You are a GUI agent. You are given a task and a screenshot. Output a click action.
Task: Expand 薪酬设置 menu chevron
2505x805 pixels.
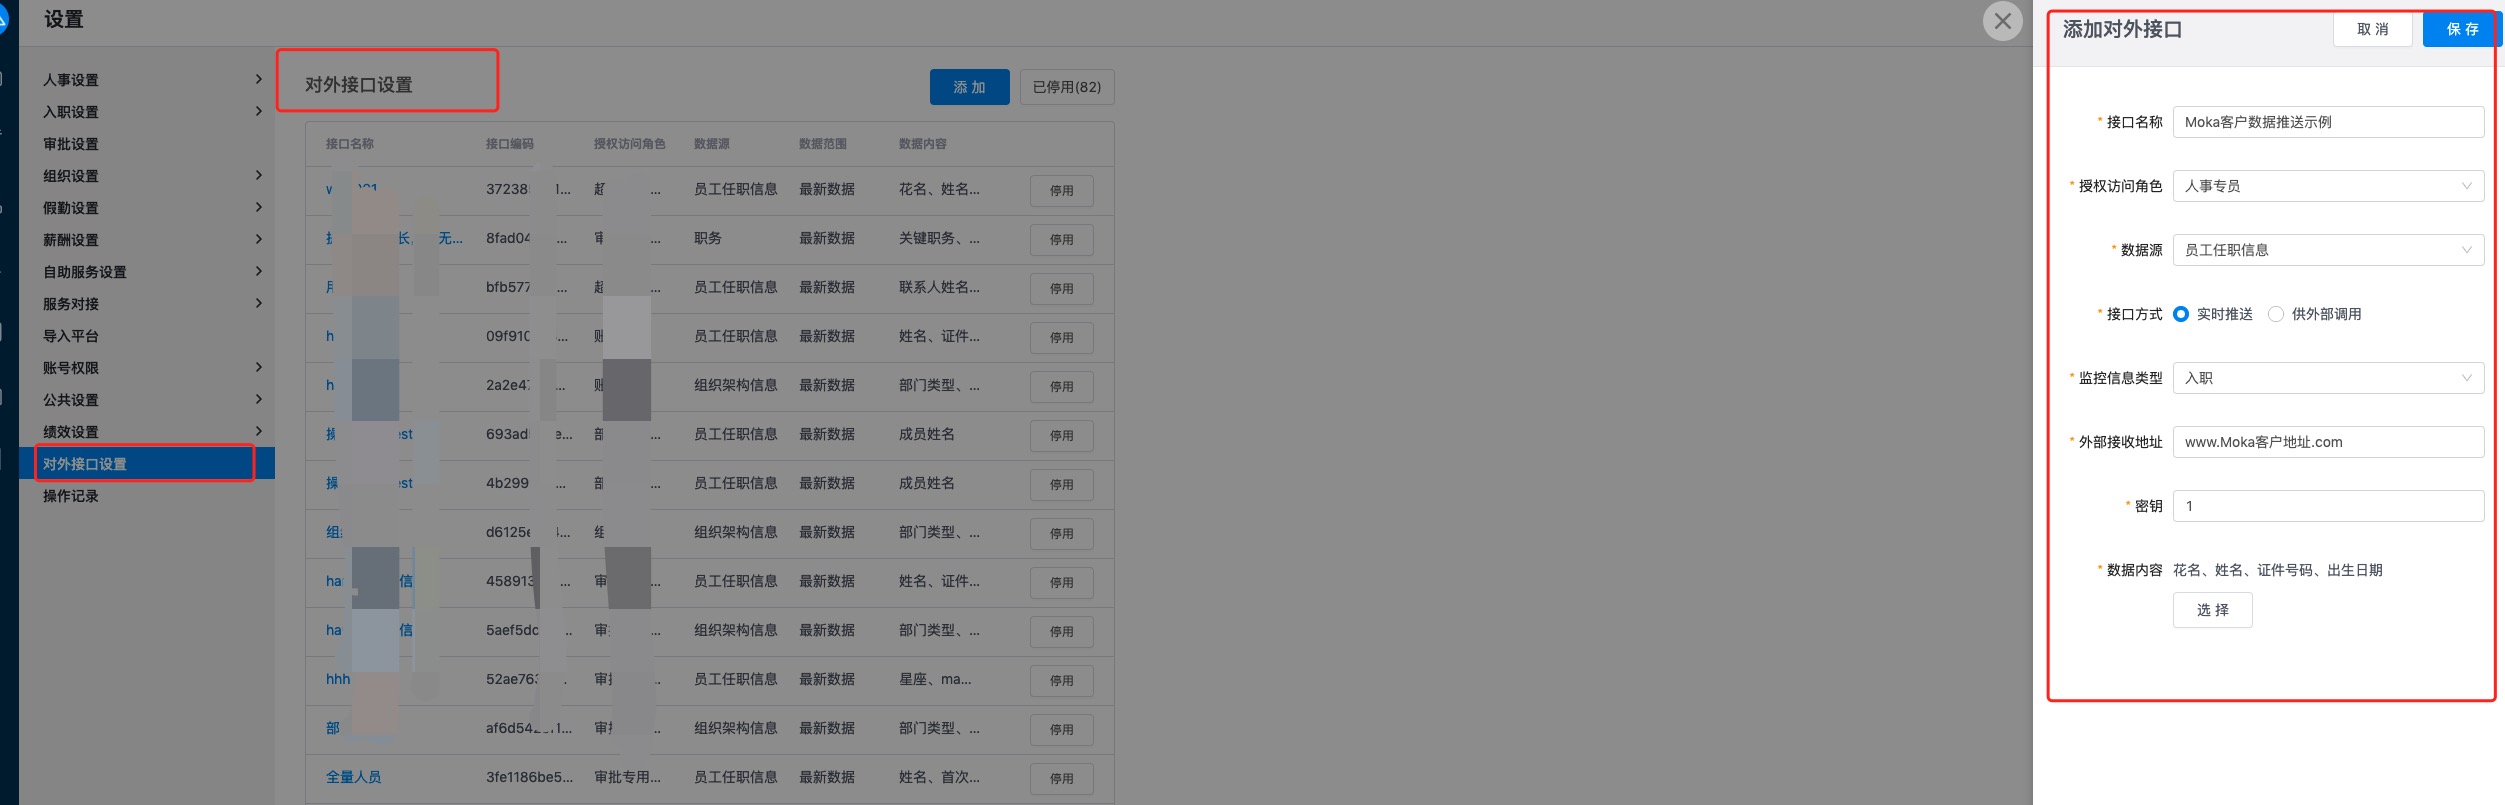tap(258, 239)
